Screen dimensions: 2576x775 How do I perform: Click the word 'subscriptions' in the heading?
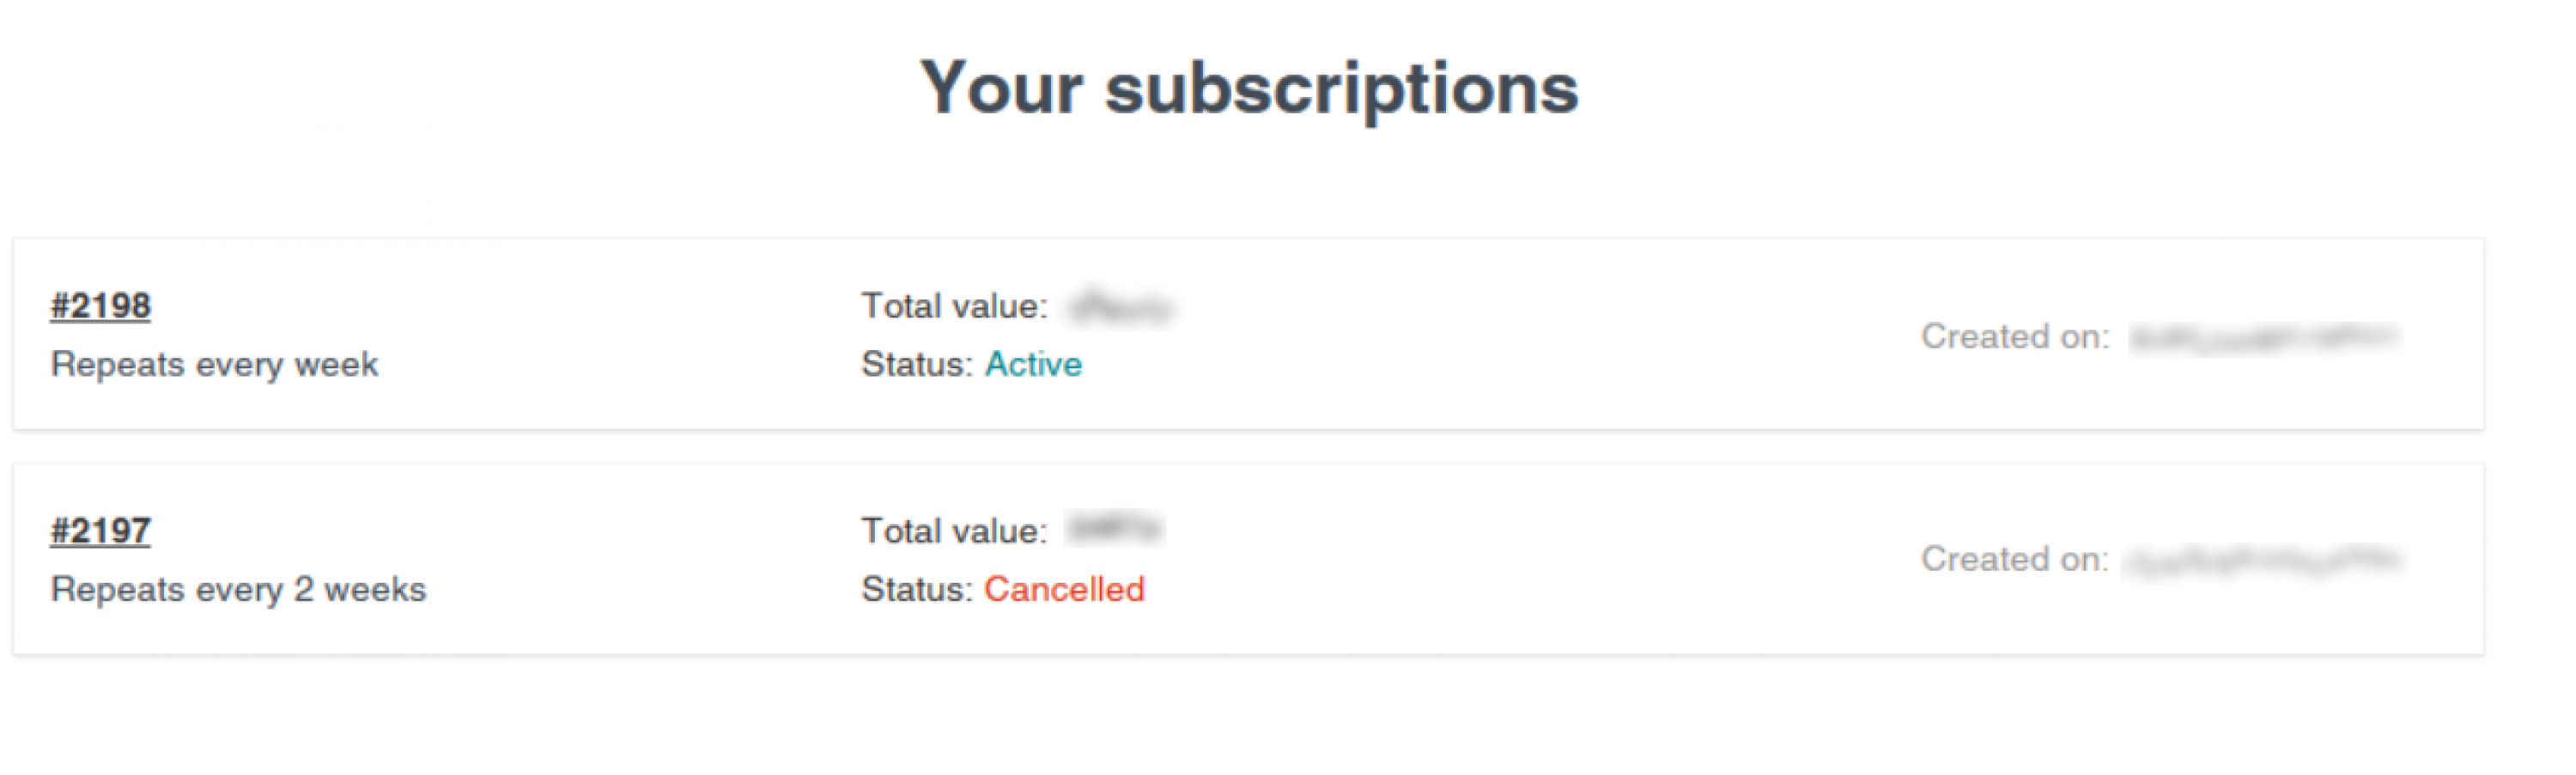pyautogui.click(x=1341, y=88)
